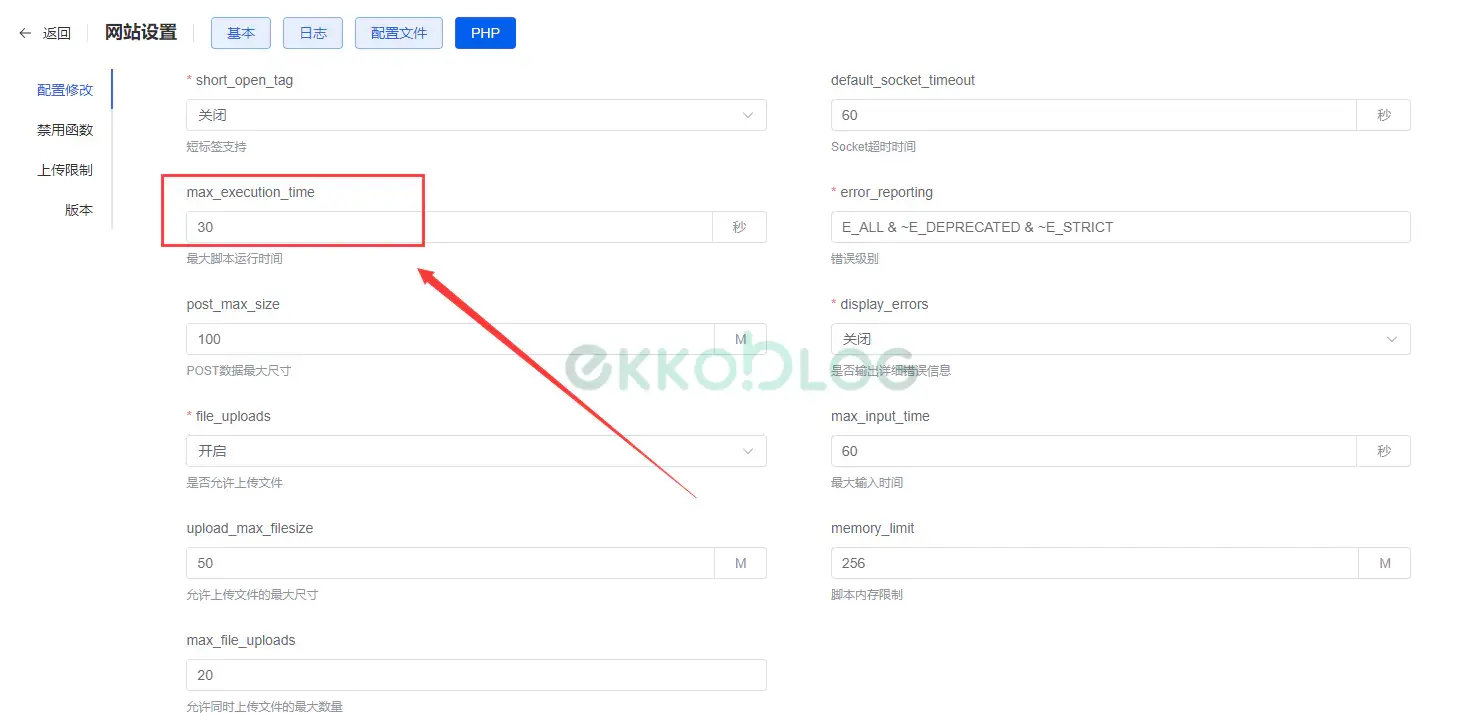Expand the short_open_tag dropdown
Screen dimensions: 1460x713
click(476, 115)
